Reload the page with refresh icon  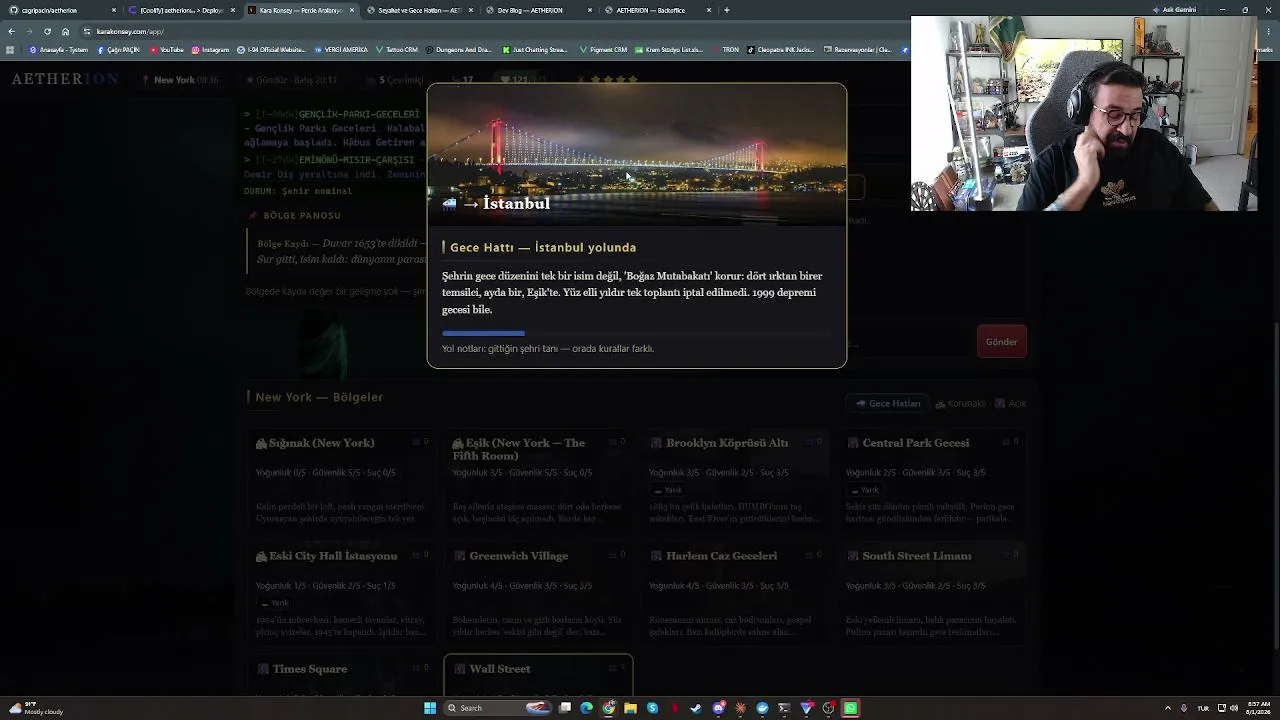click(47, 31)
